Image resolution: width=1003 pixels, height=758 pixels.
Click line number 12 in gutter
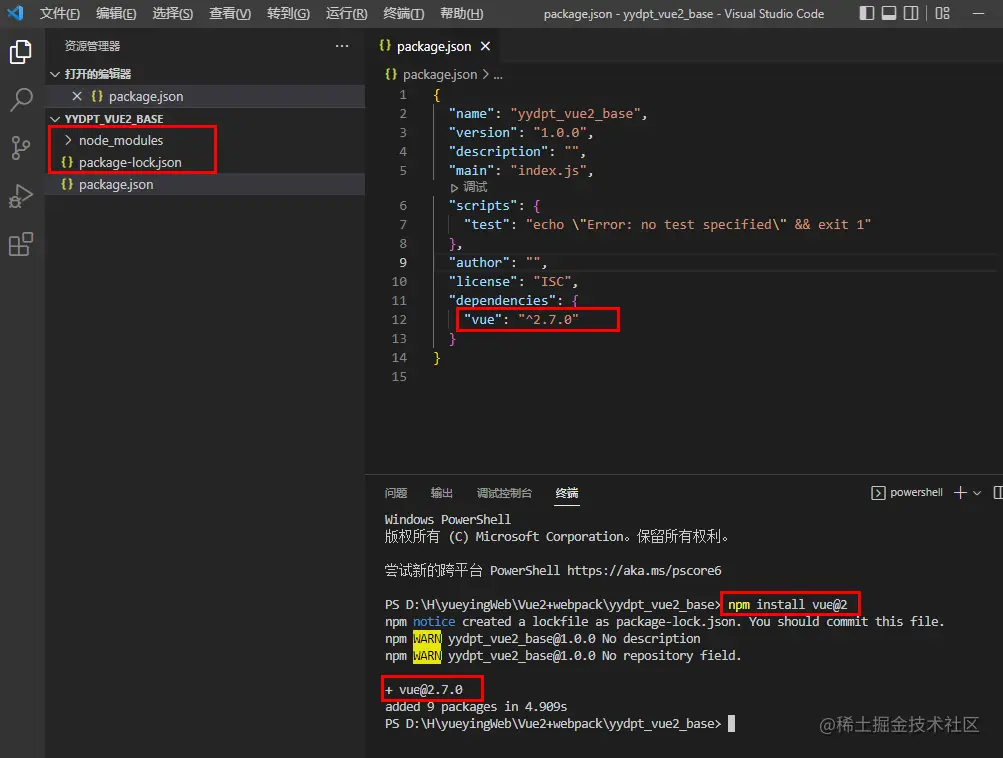click(399, 319)
